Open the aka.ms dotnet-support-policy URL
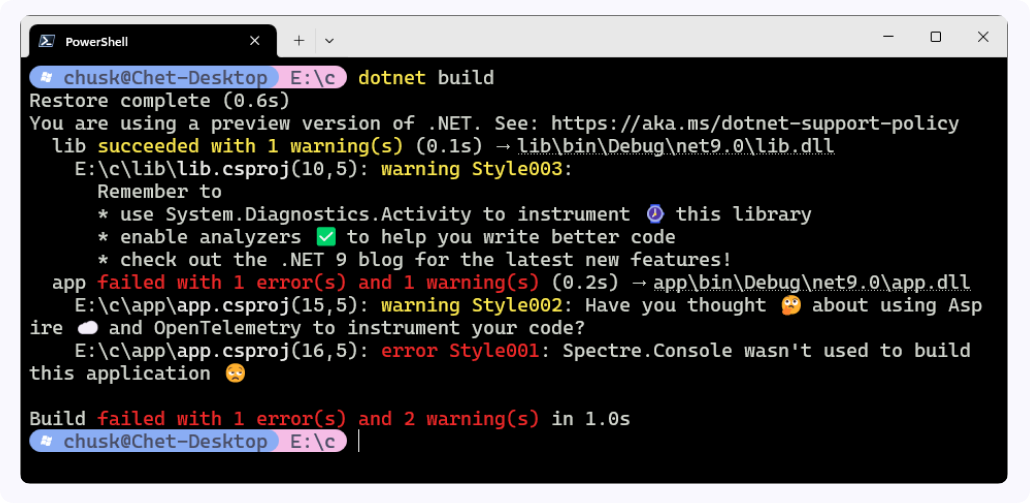This screenshot has height=503, width=1030. pyautogui.click(x=755, y=124)
